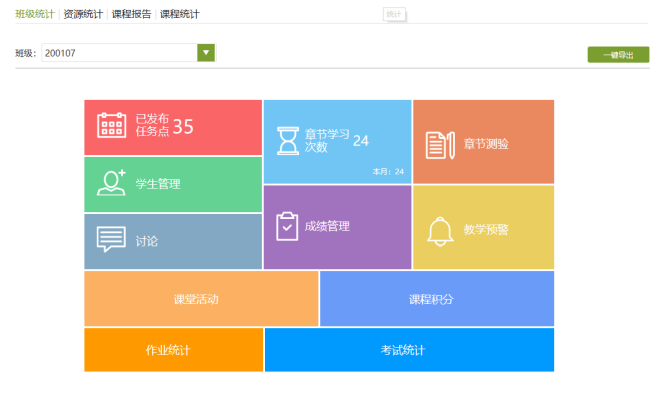The image size is (665, 398).
Task: Click the document-and-pen icon beside 章节测验
Action: 440,145
